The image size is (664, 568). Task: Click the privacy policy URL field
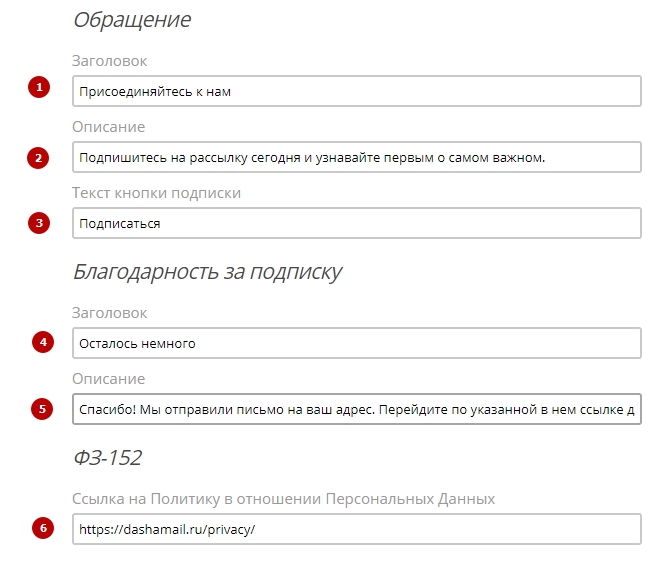[355, 528]
